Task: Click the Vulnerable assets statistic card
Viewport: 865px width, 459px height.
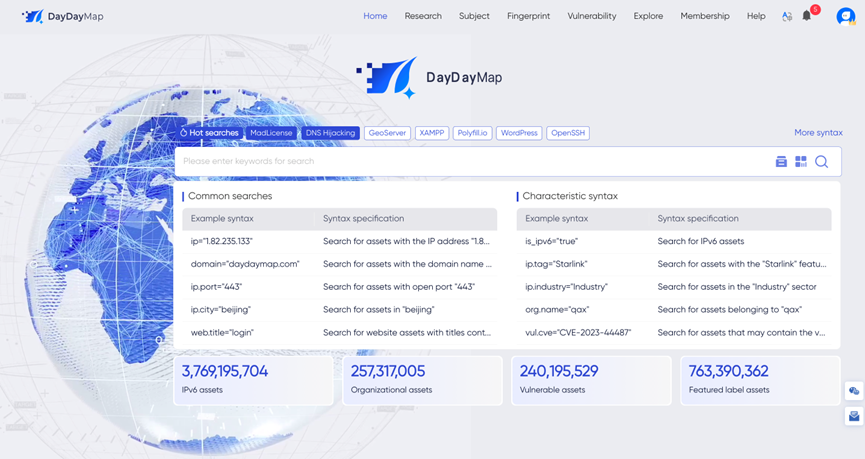Action: (x=591, y=380)
